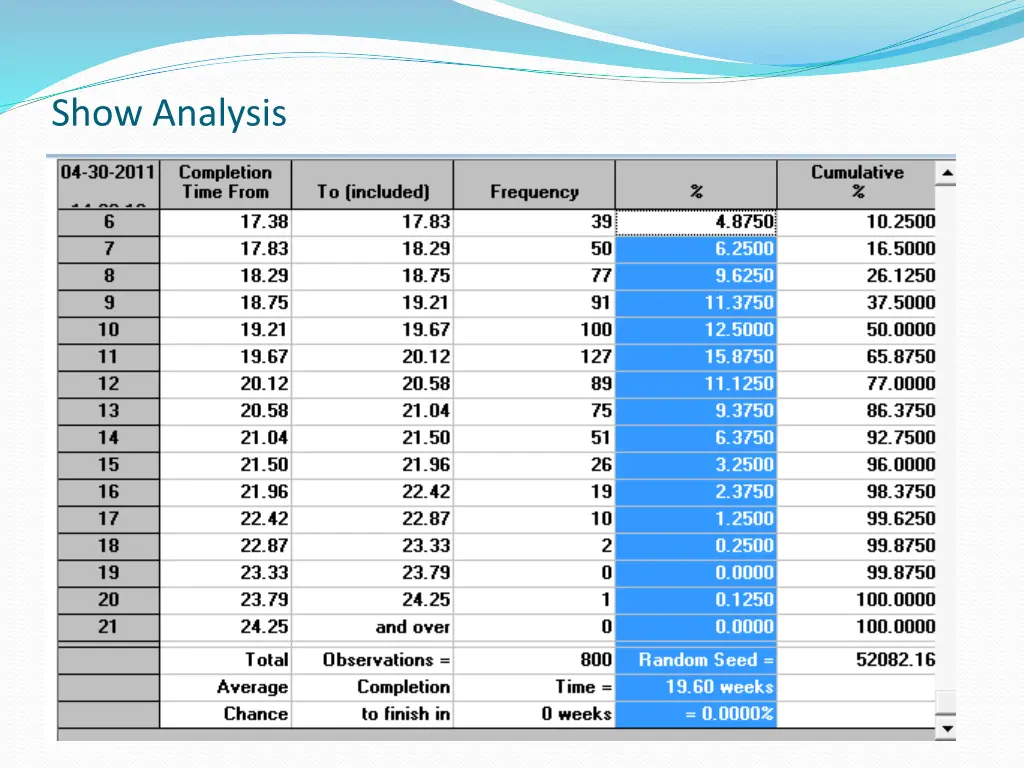Click the scroll up arrow button
The image size is (1024, 768).
tap(945, 174)
